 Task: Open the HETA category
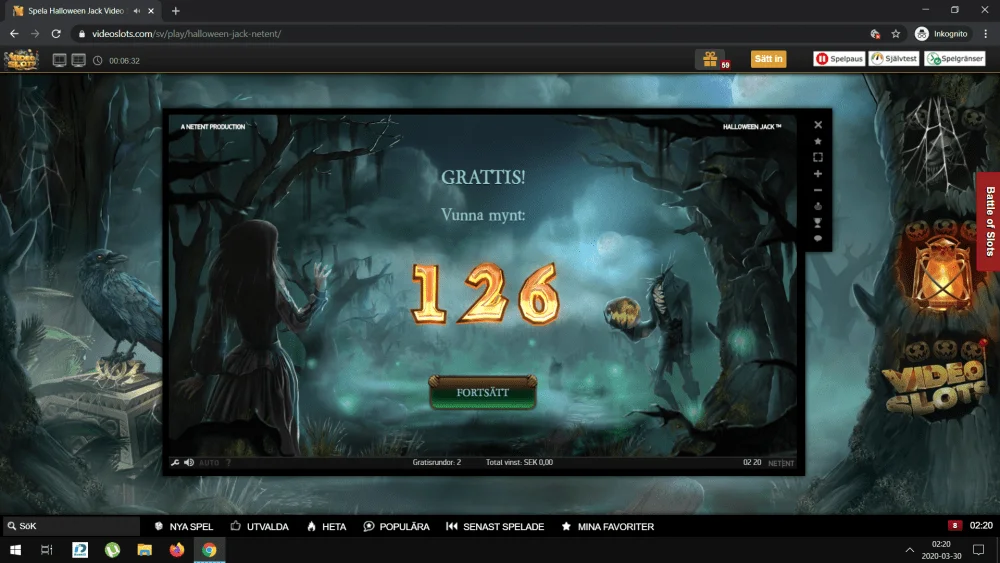[x=327, y=527]
